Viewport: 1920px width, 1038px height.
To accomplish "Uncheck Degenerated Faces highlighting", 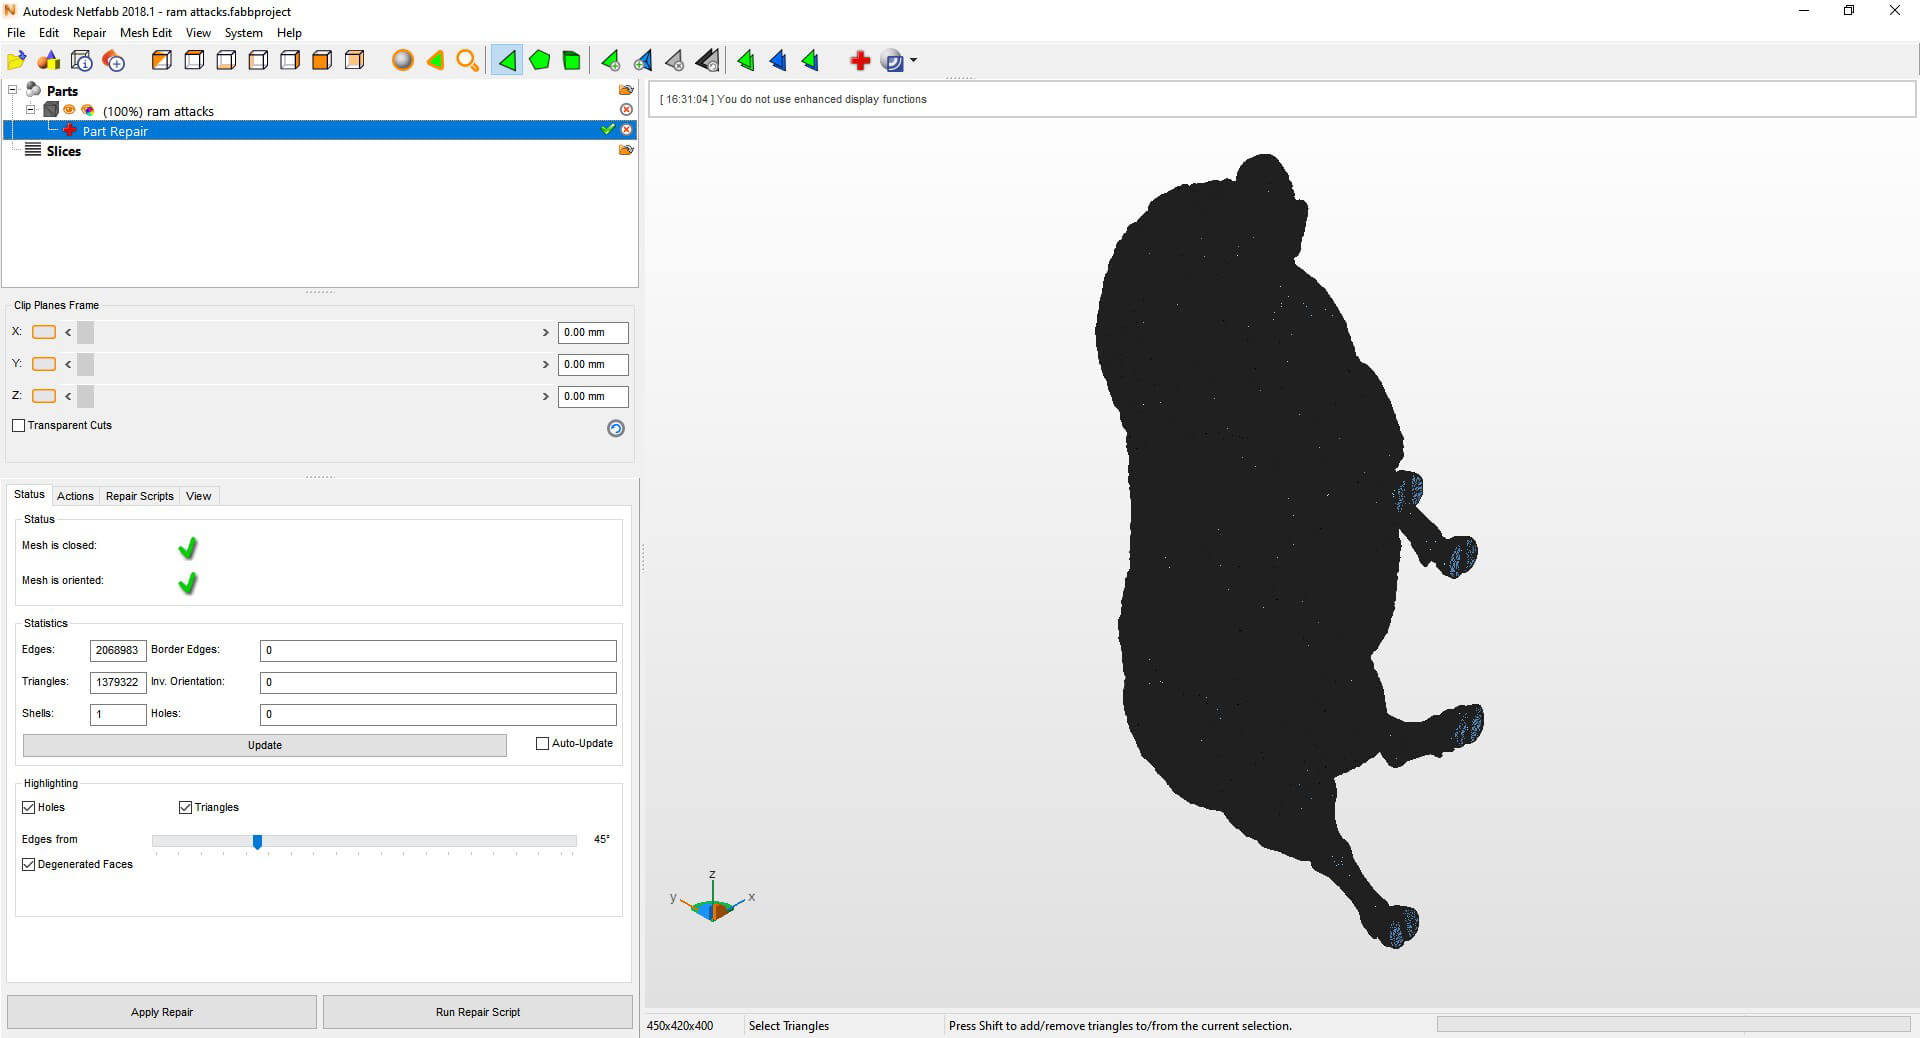I will (29, 864).
